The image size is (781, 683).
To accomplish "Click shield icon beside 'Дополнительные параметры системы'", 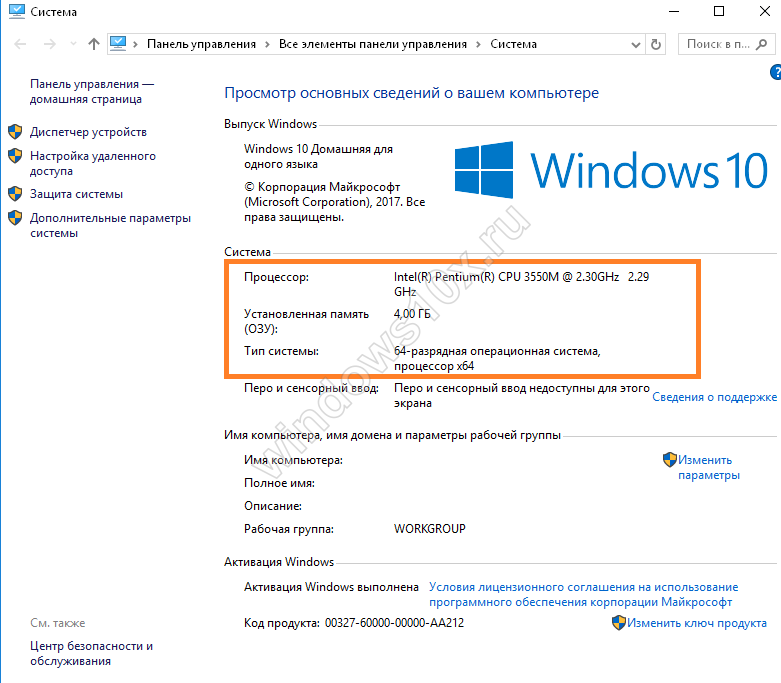I will [15, 218].
